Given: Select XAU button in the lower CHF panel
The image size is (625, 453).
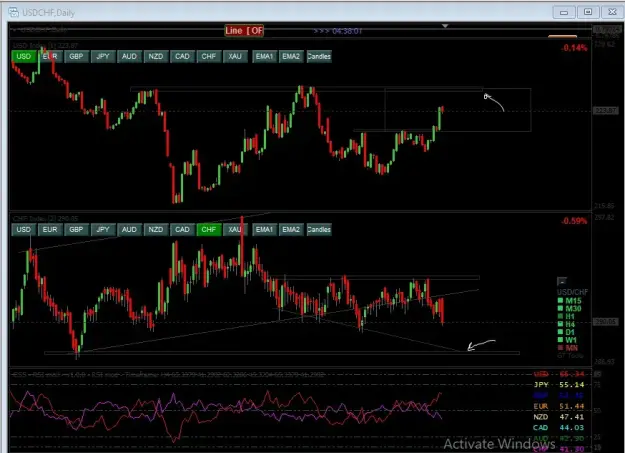Looking at the screenshot, I should [235, 230].
